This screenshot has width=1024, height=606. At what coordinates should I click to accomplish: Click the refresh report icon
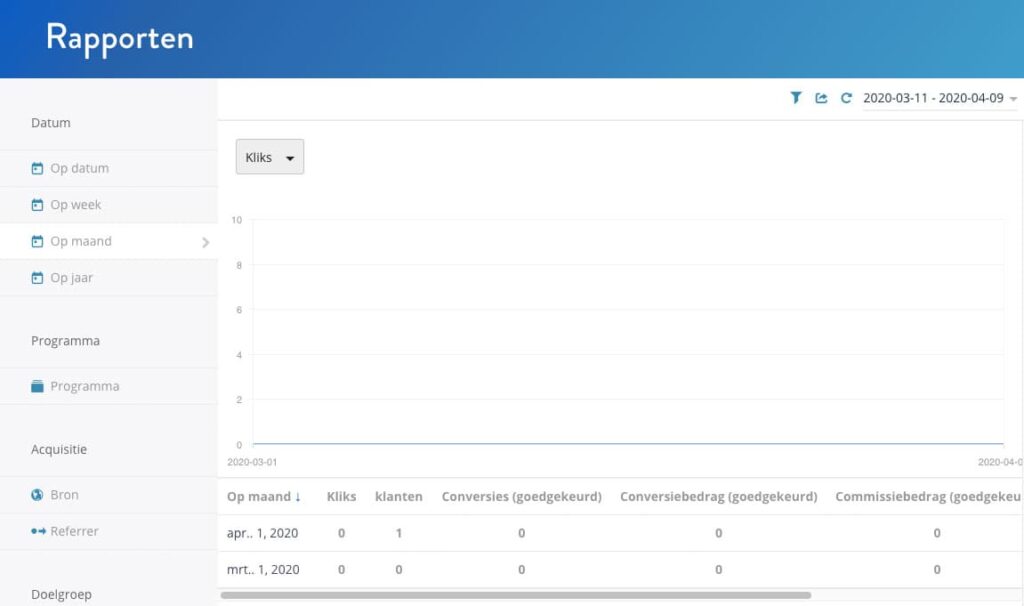point(846,98)
